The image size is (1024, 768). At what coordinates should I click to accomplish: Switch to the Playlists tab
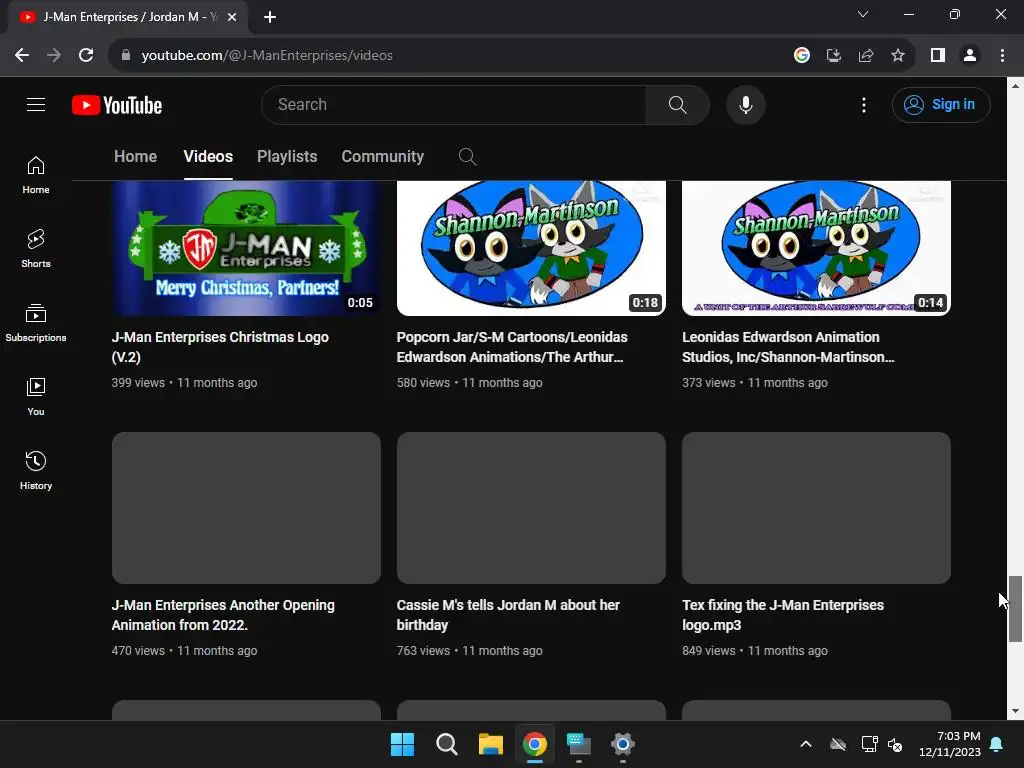click(x=287, y=157)
